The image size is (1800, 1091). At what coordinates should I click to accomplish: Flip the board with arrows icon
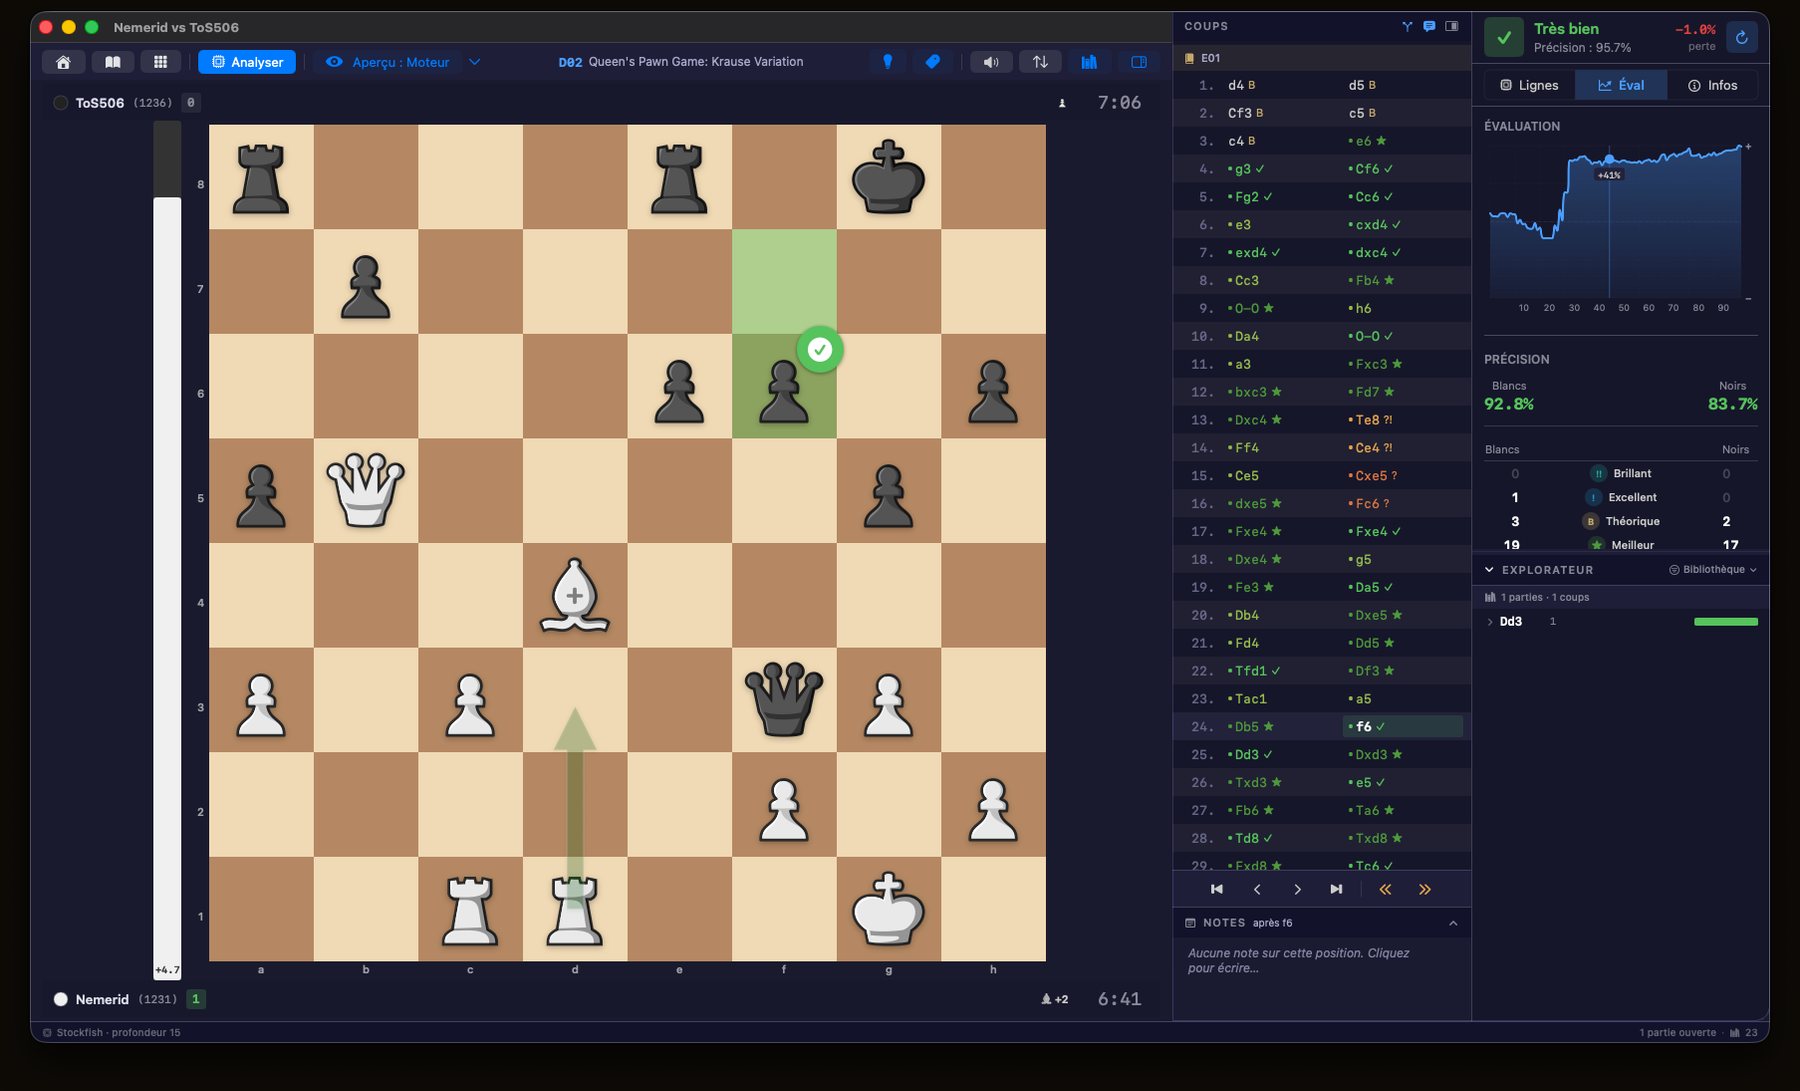point(1040,62)
